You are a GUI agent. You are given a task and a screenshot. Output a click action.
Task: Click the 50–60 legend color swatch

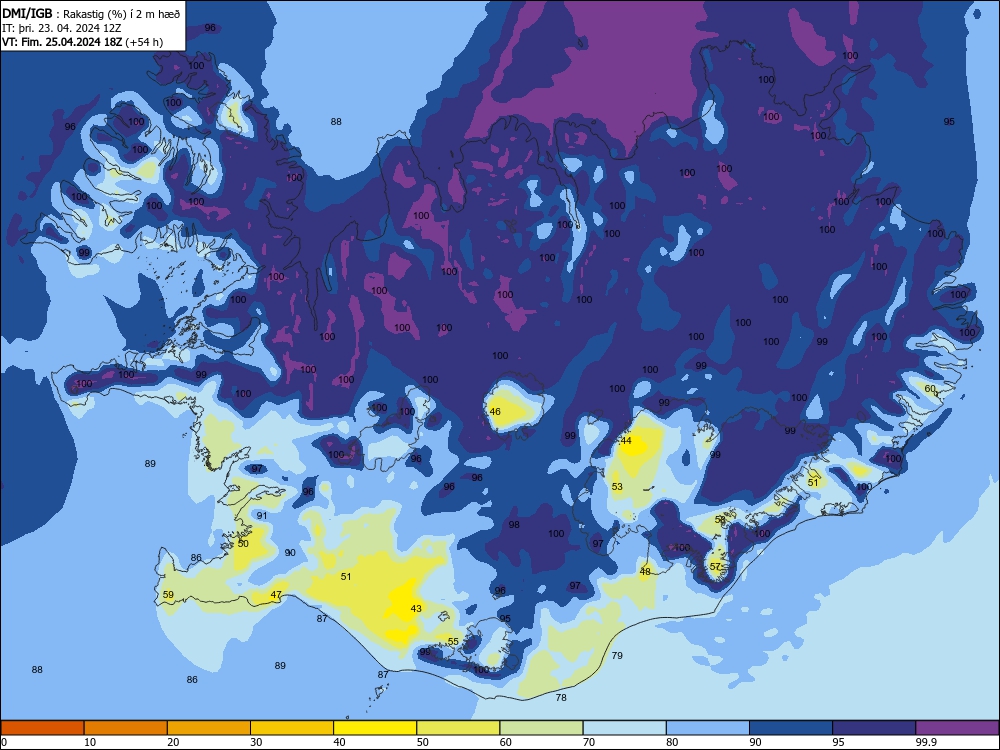(458, 728)
